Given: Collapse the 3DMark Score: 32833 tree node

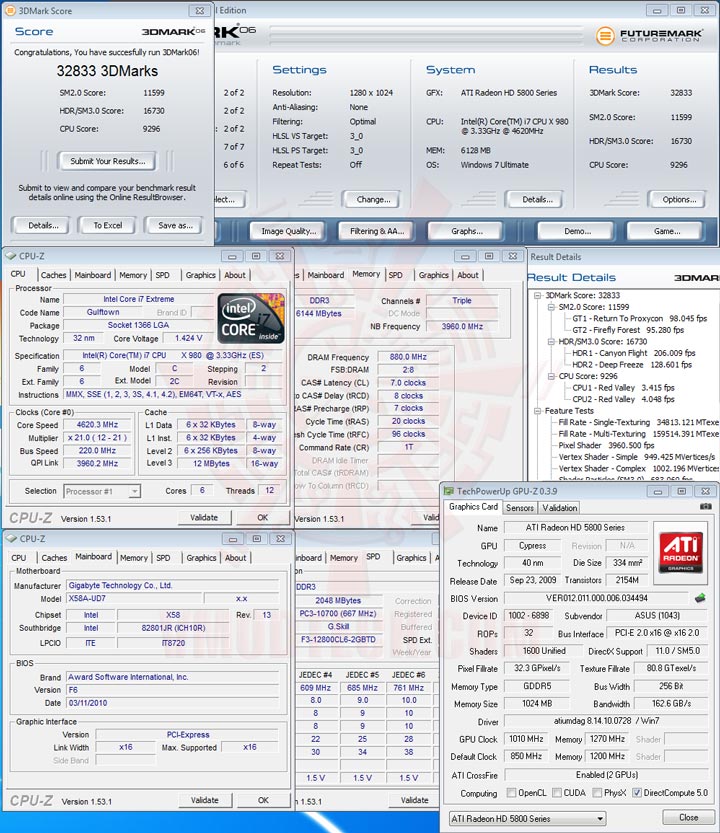Looking at the screenshot, I should (x=537, y=295).
